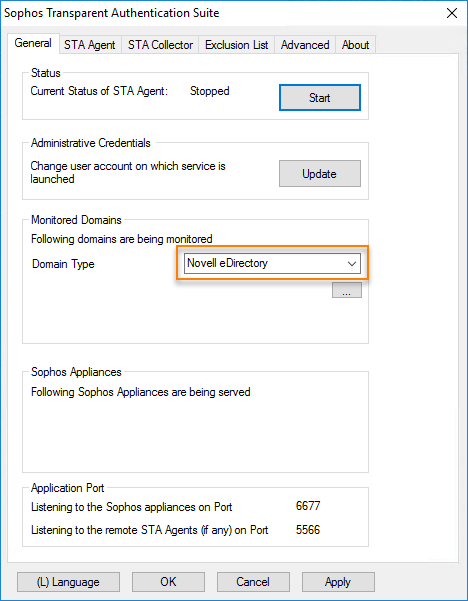Click the Update credentials button
This screenshot has height=601, width=468.
coord(320,174)
